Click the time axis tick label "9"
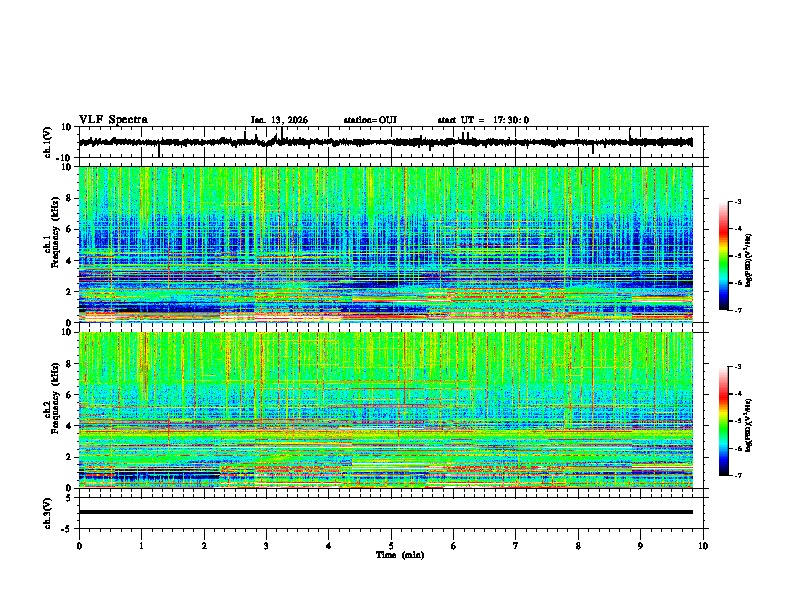This screenshot has height=612, width=792. (640, 546)
